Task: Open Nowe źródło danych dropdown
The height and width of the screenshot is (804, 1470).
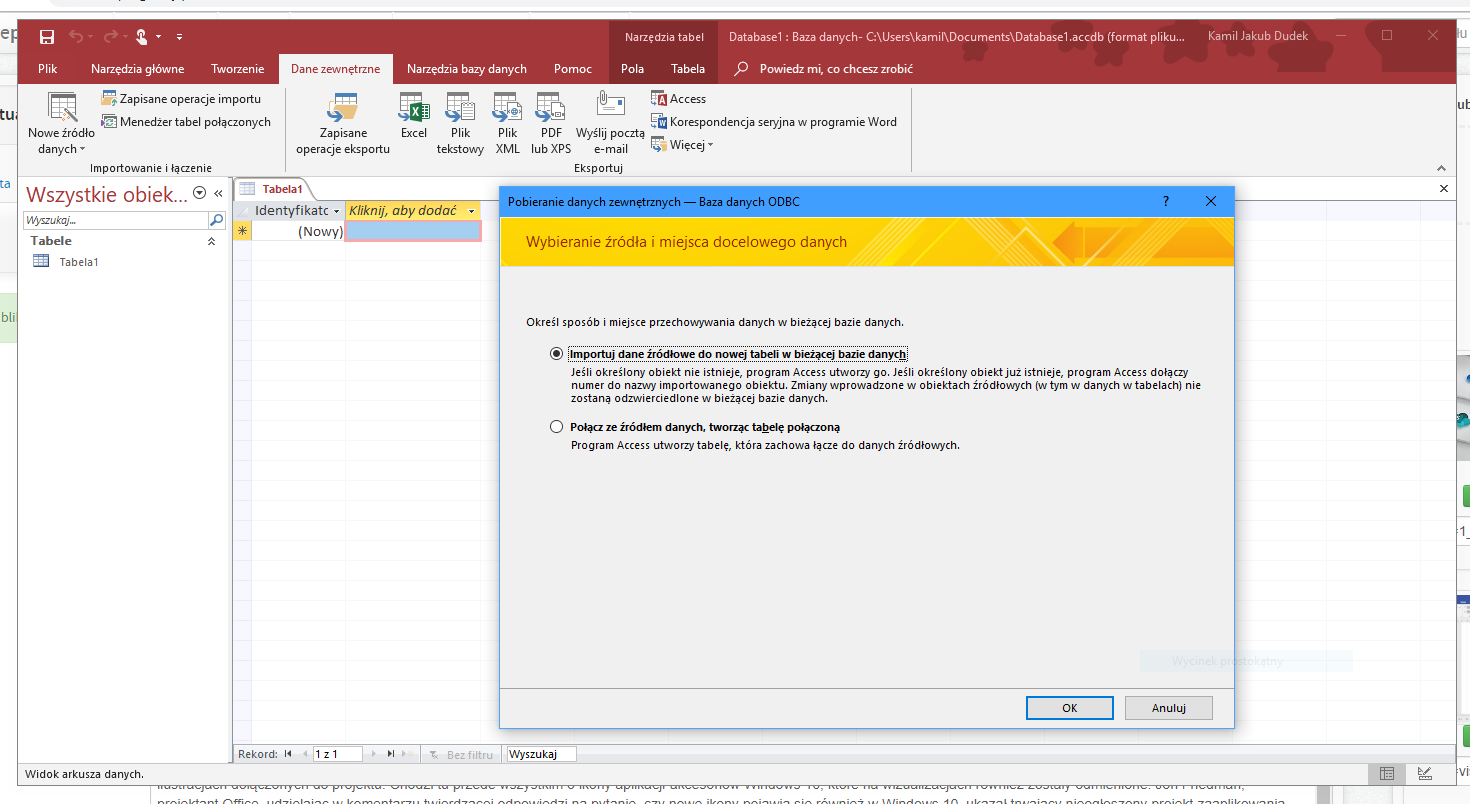Action: pos(61,124)
